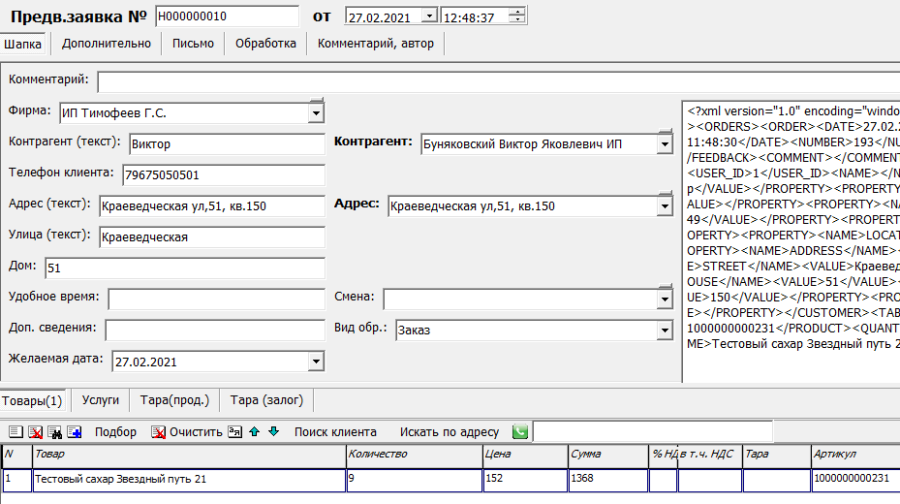The width and height of the screenshot is (900, 504).
Task: Click the Поиск клиента button
Action: (335, 432)
